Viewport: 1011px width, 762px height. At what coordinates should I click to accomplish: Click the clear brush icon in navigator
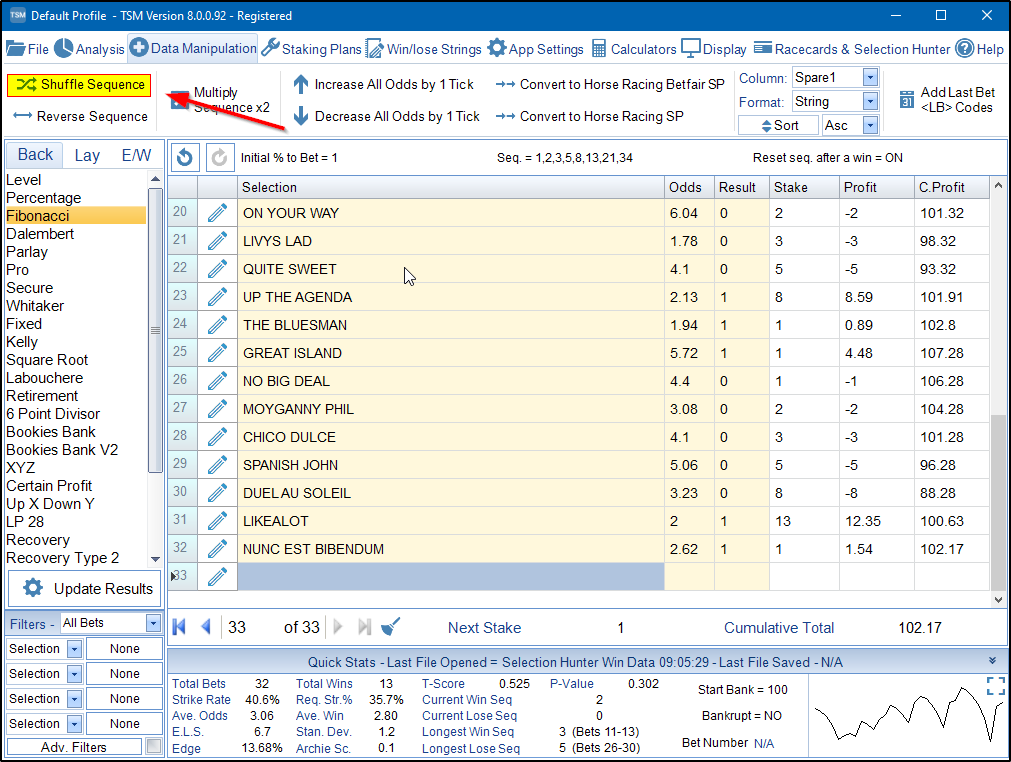click(392, 627)
